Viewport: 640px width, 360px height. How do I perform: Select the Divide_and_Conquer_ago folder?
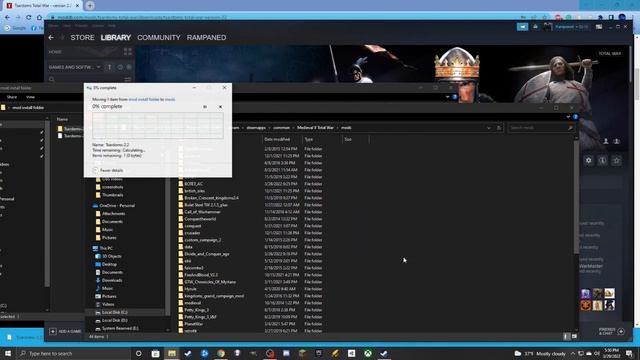click(x=207, y=254)
